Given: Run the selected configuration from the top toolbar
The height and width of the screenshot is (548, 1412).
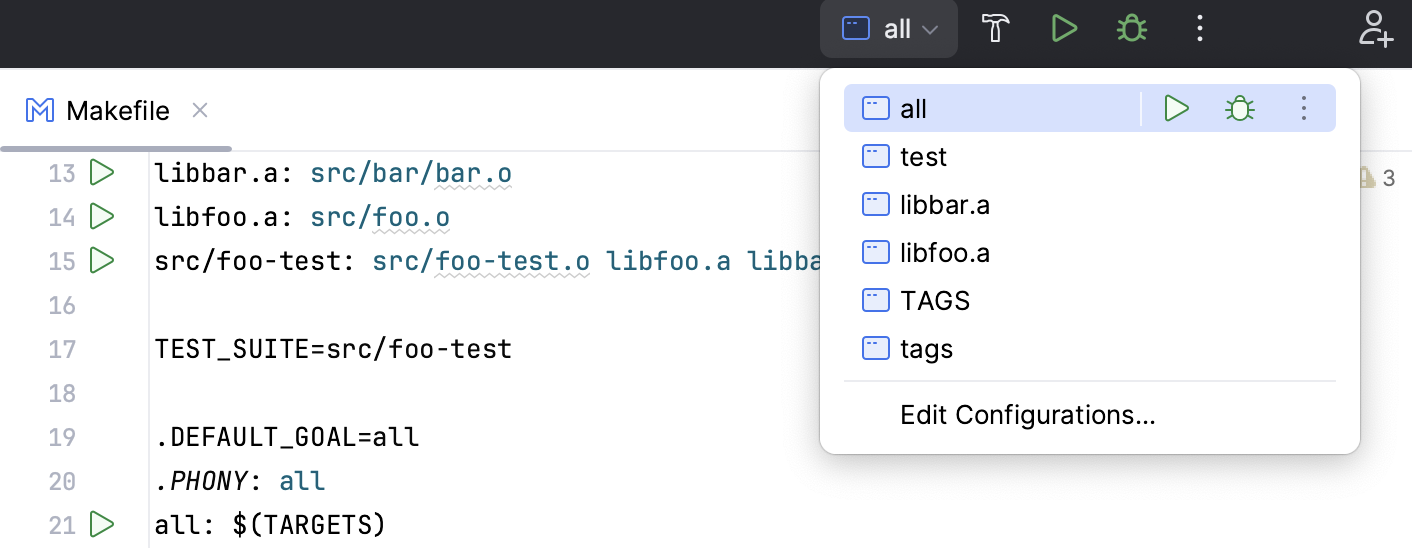Looking at the screenshot, I should pos(1064,29).
